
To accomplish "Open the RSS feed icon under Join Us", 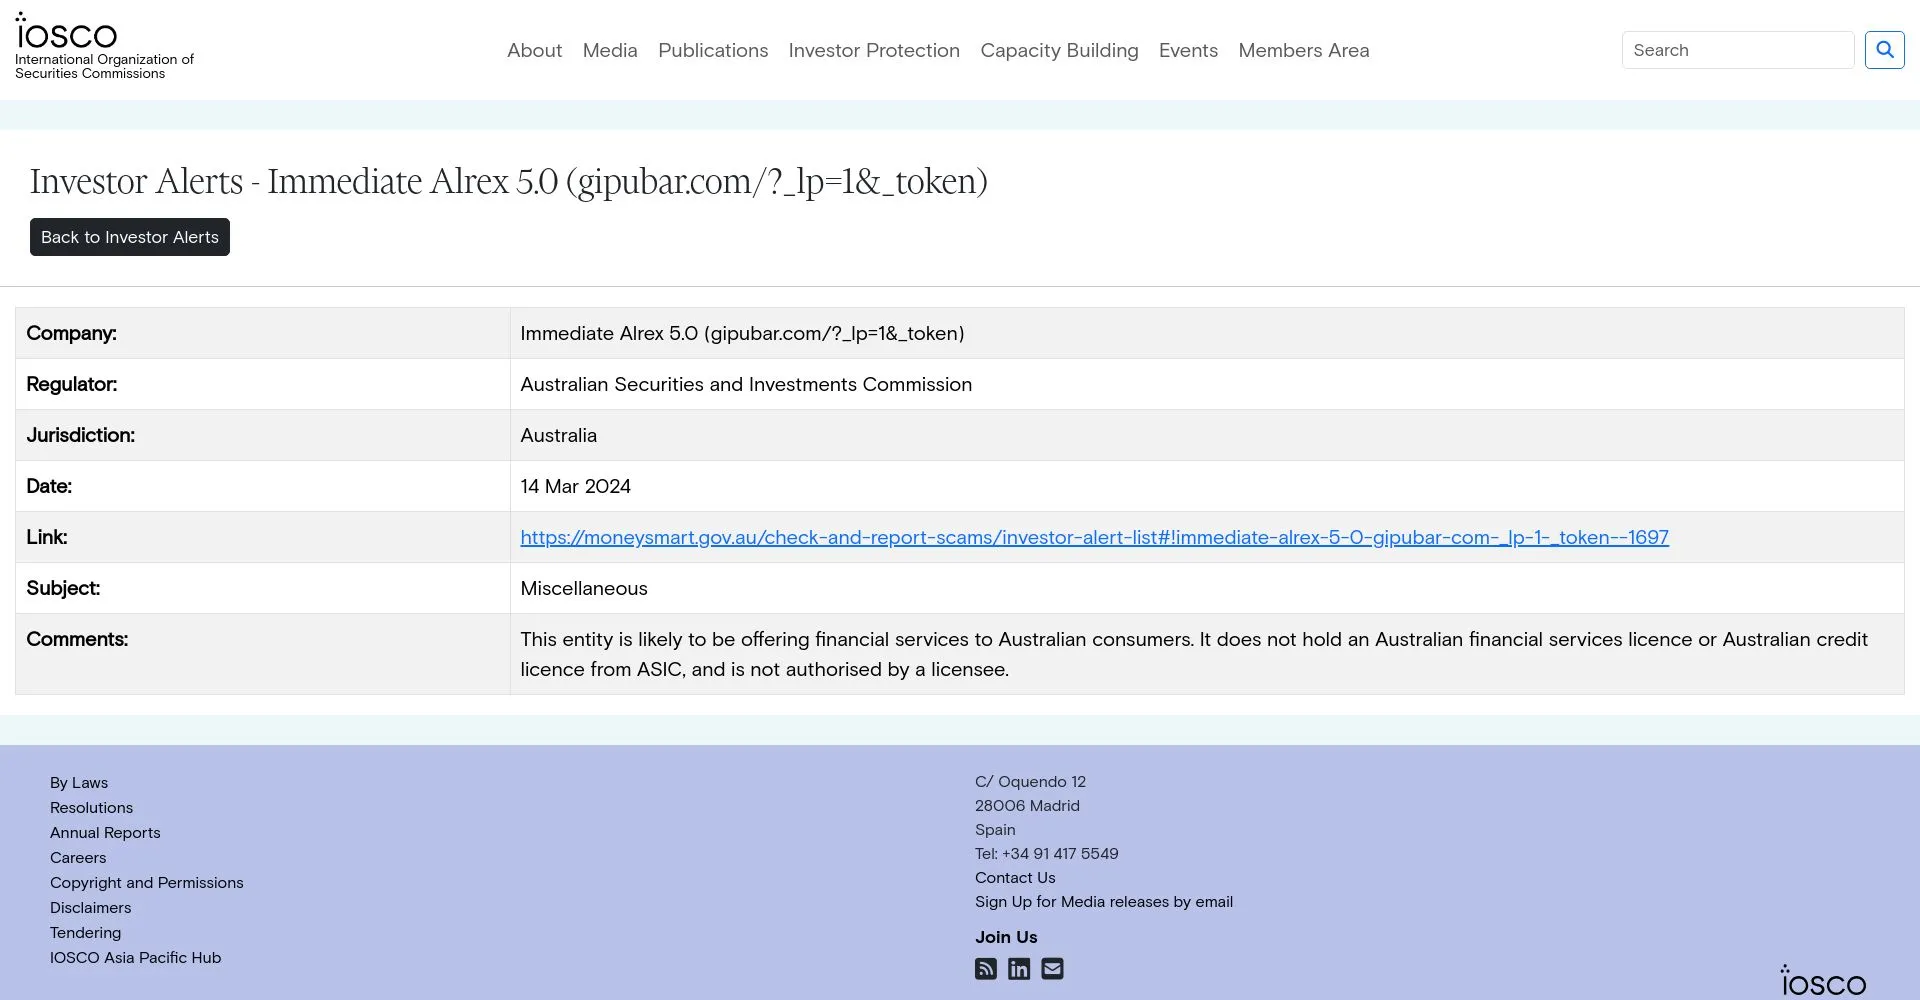I will coord(986,969).
